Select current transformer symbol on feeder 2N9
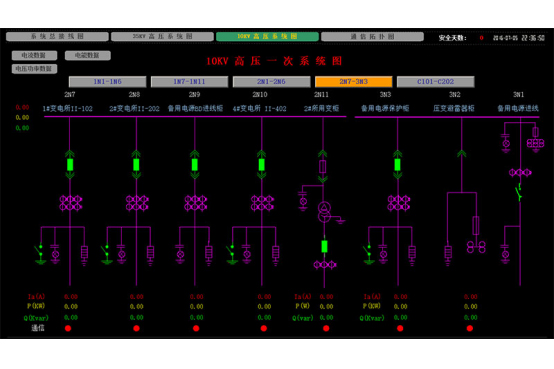554x369 pixels. [x=195, y=203]
